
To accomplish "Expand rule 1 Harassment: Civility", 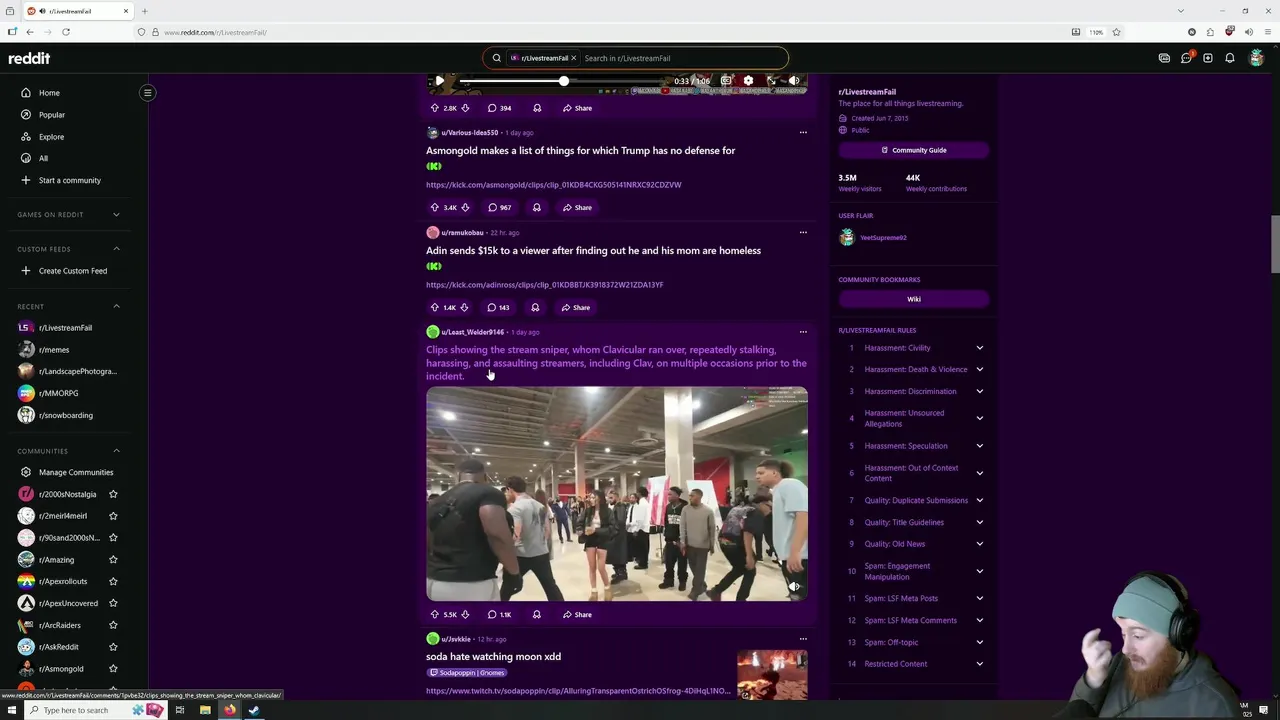I will point(979,348).
